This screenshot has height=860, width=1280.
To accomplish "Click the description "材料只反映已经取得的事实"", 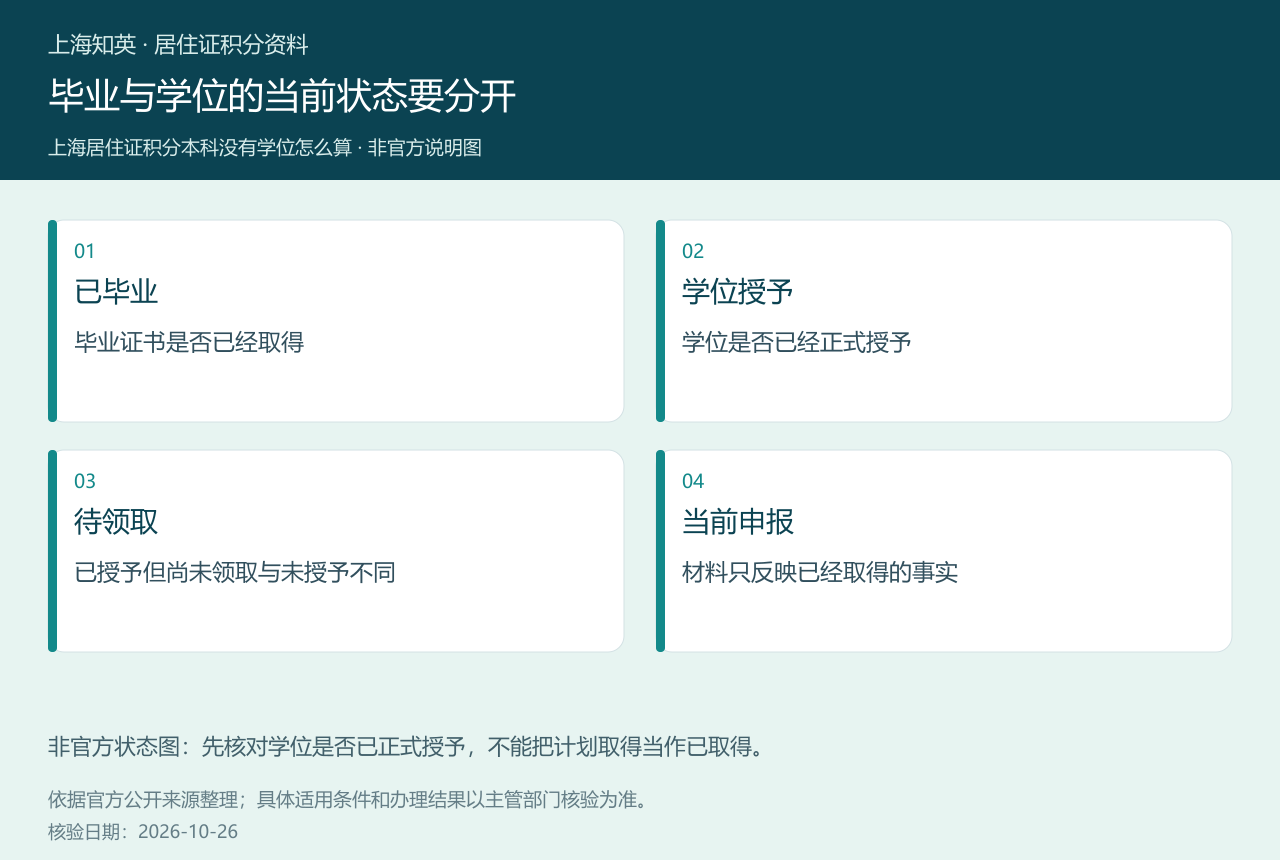I will tap(820, 573).
